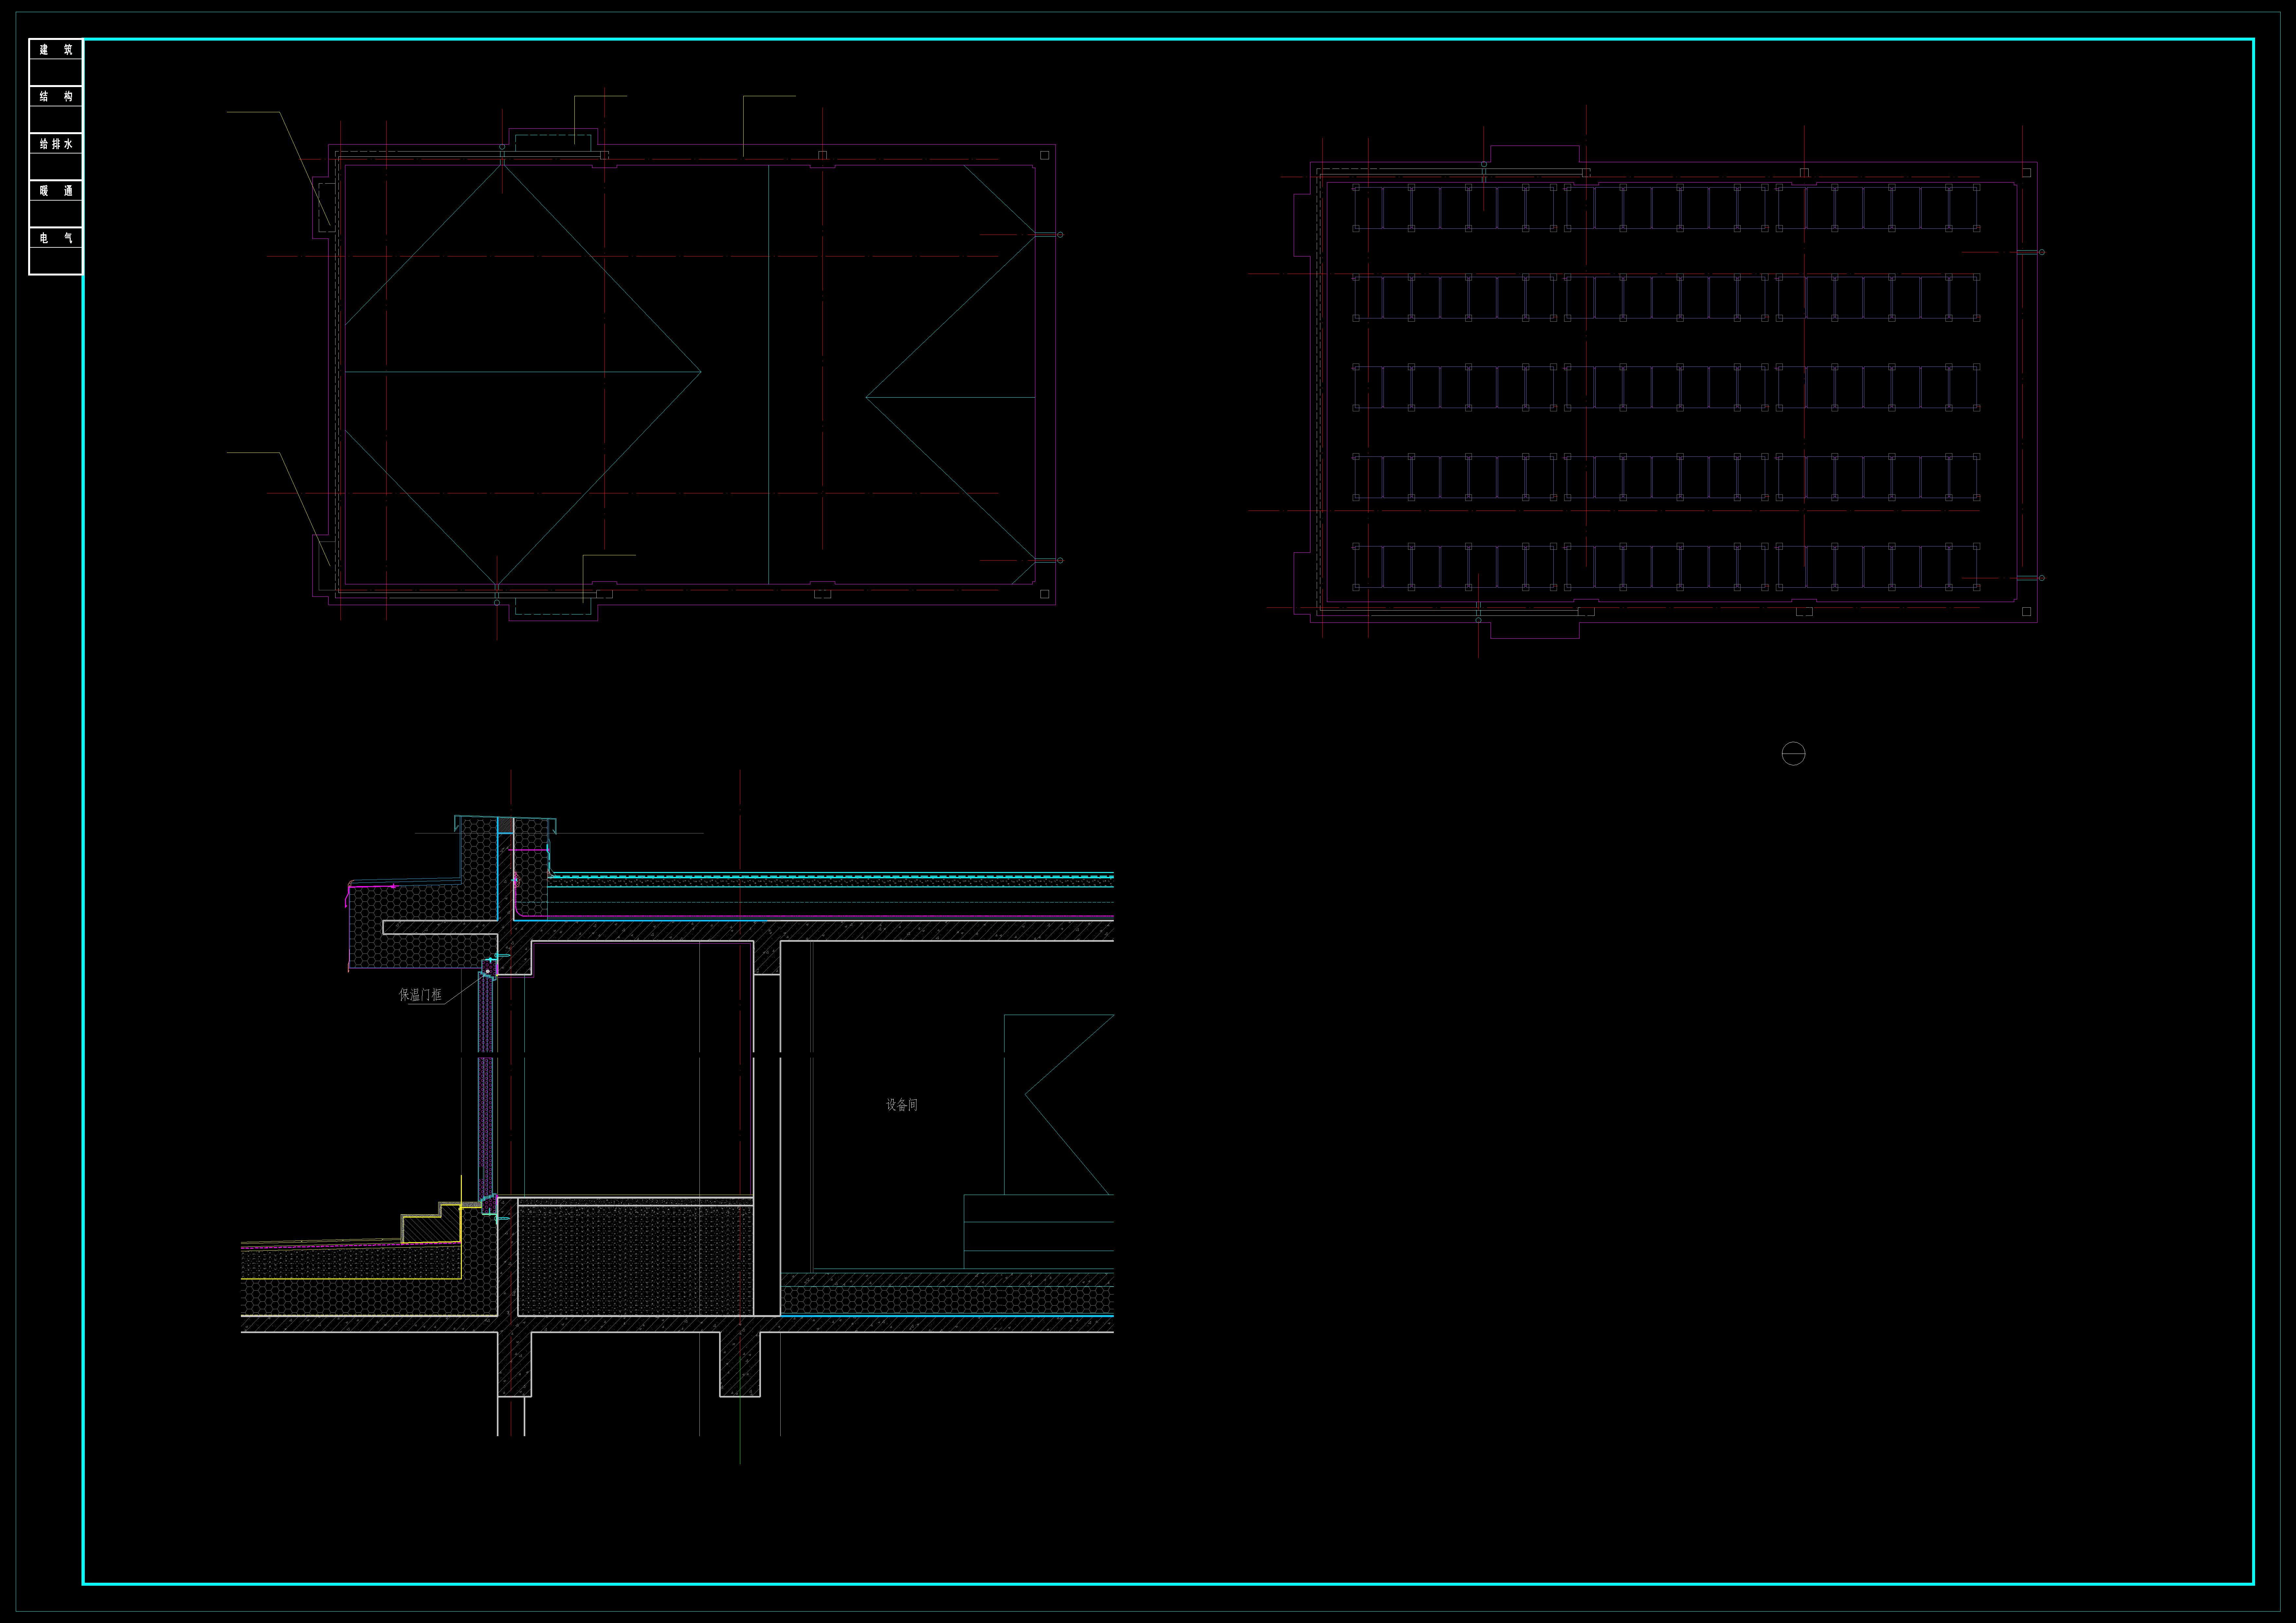This screenshot has height=1623, width=2296.
Task: Select the circular section marker symbol
Action: 1793,754
